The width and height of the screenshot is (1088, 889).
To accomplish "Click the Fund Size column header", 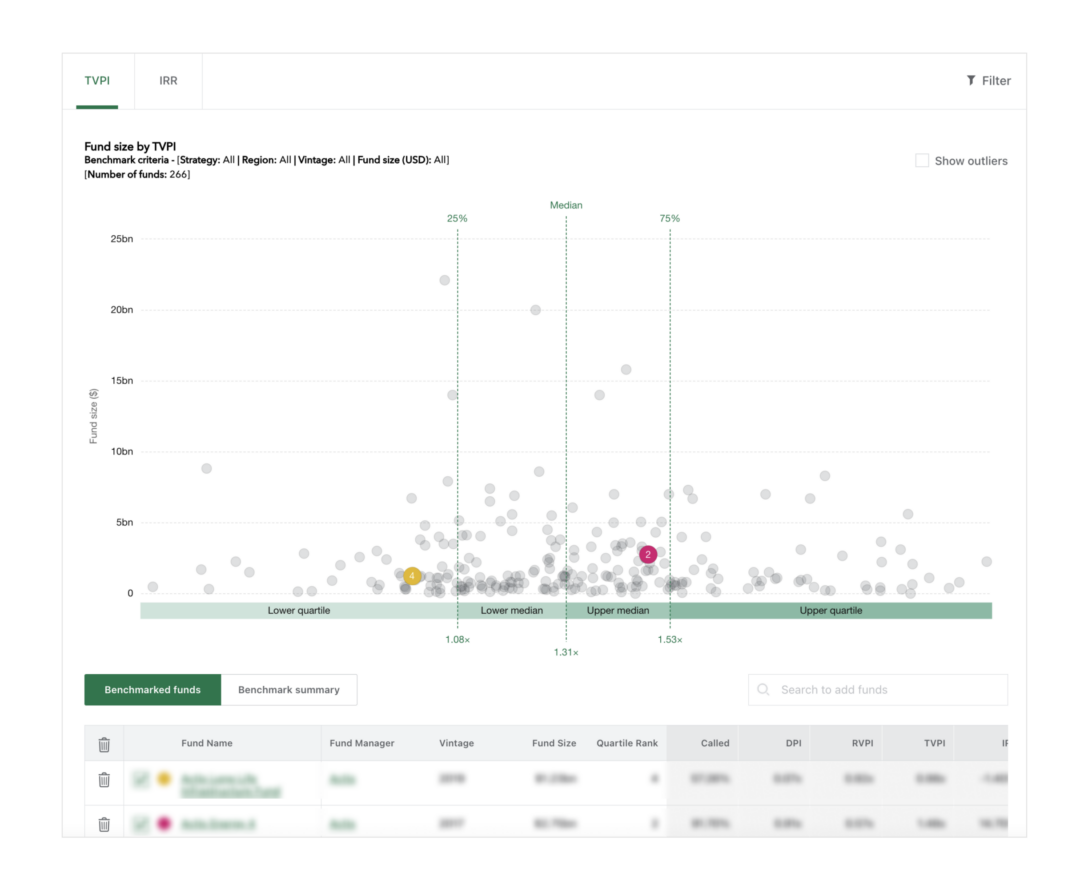I will [x=553, y=744].
